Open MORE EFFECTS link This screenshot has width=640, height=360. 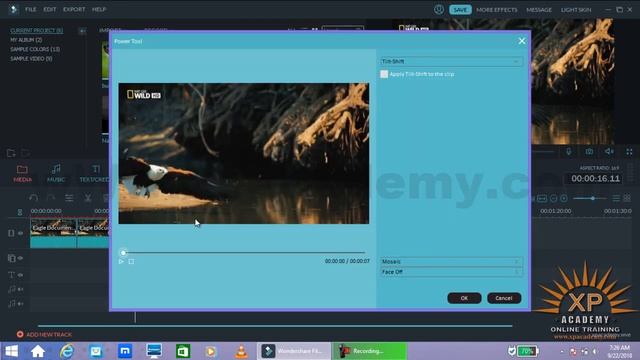pyautogui.click(x=496, y=10)
